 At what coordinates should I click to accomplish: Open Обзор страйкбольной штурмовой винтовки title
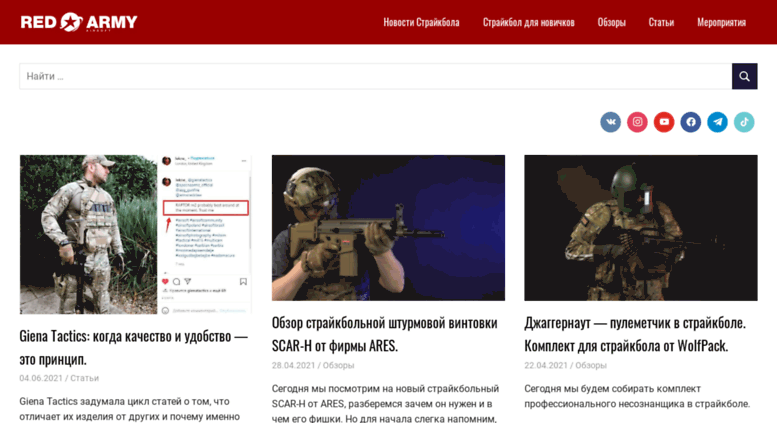(385, 334)
